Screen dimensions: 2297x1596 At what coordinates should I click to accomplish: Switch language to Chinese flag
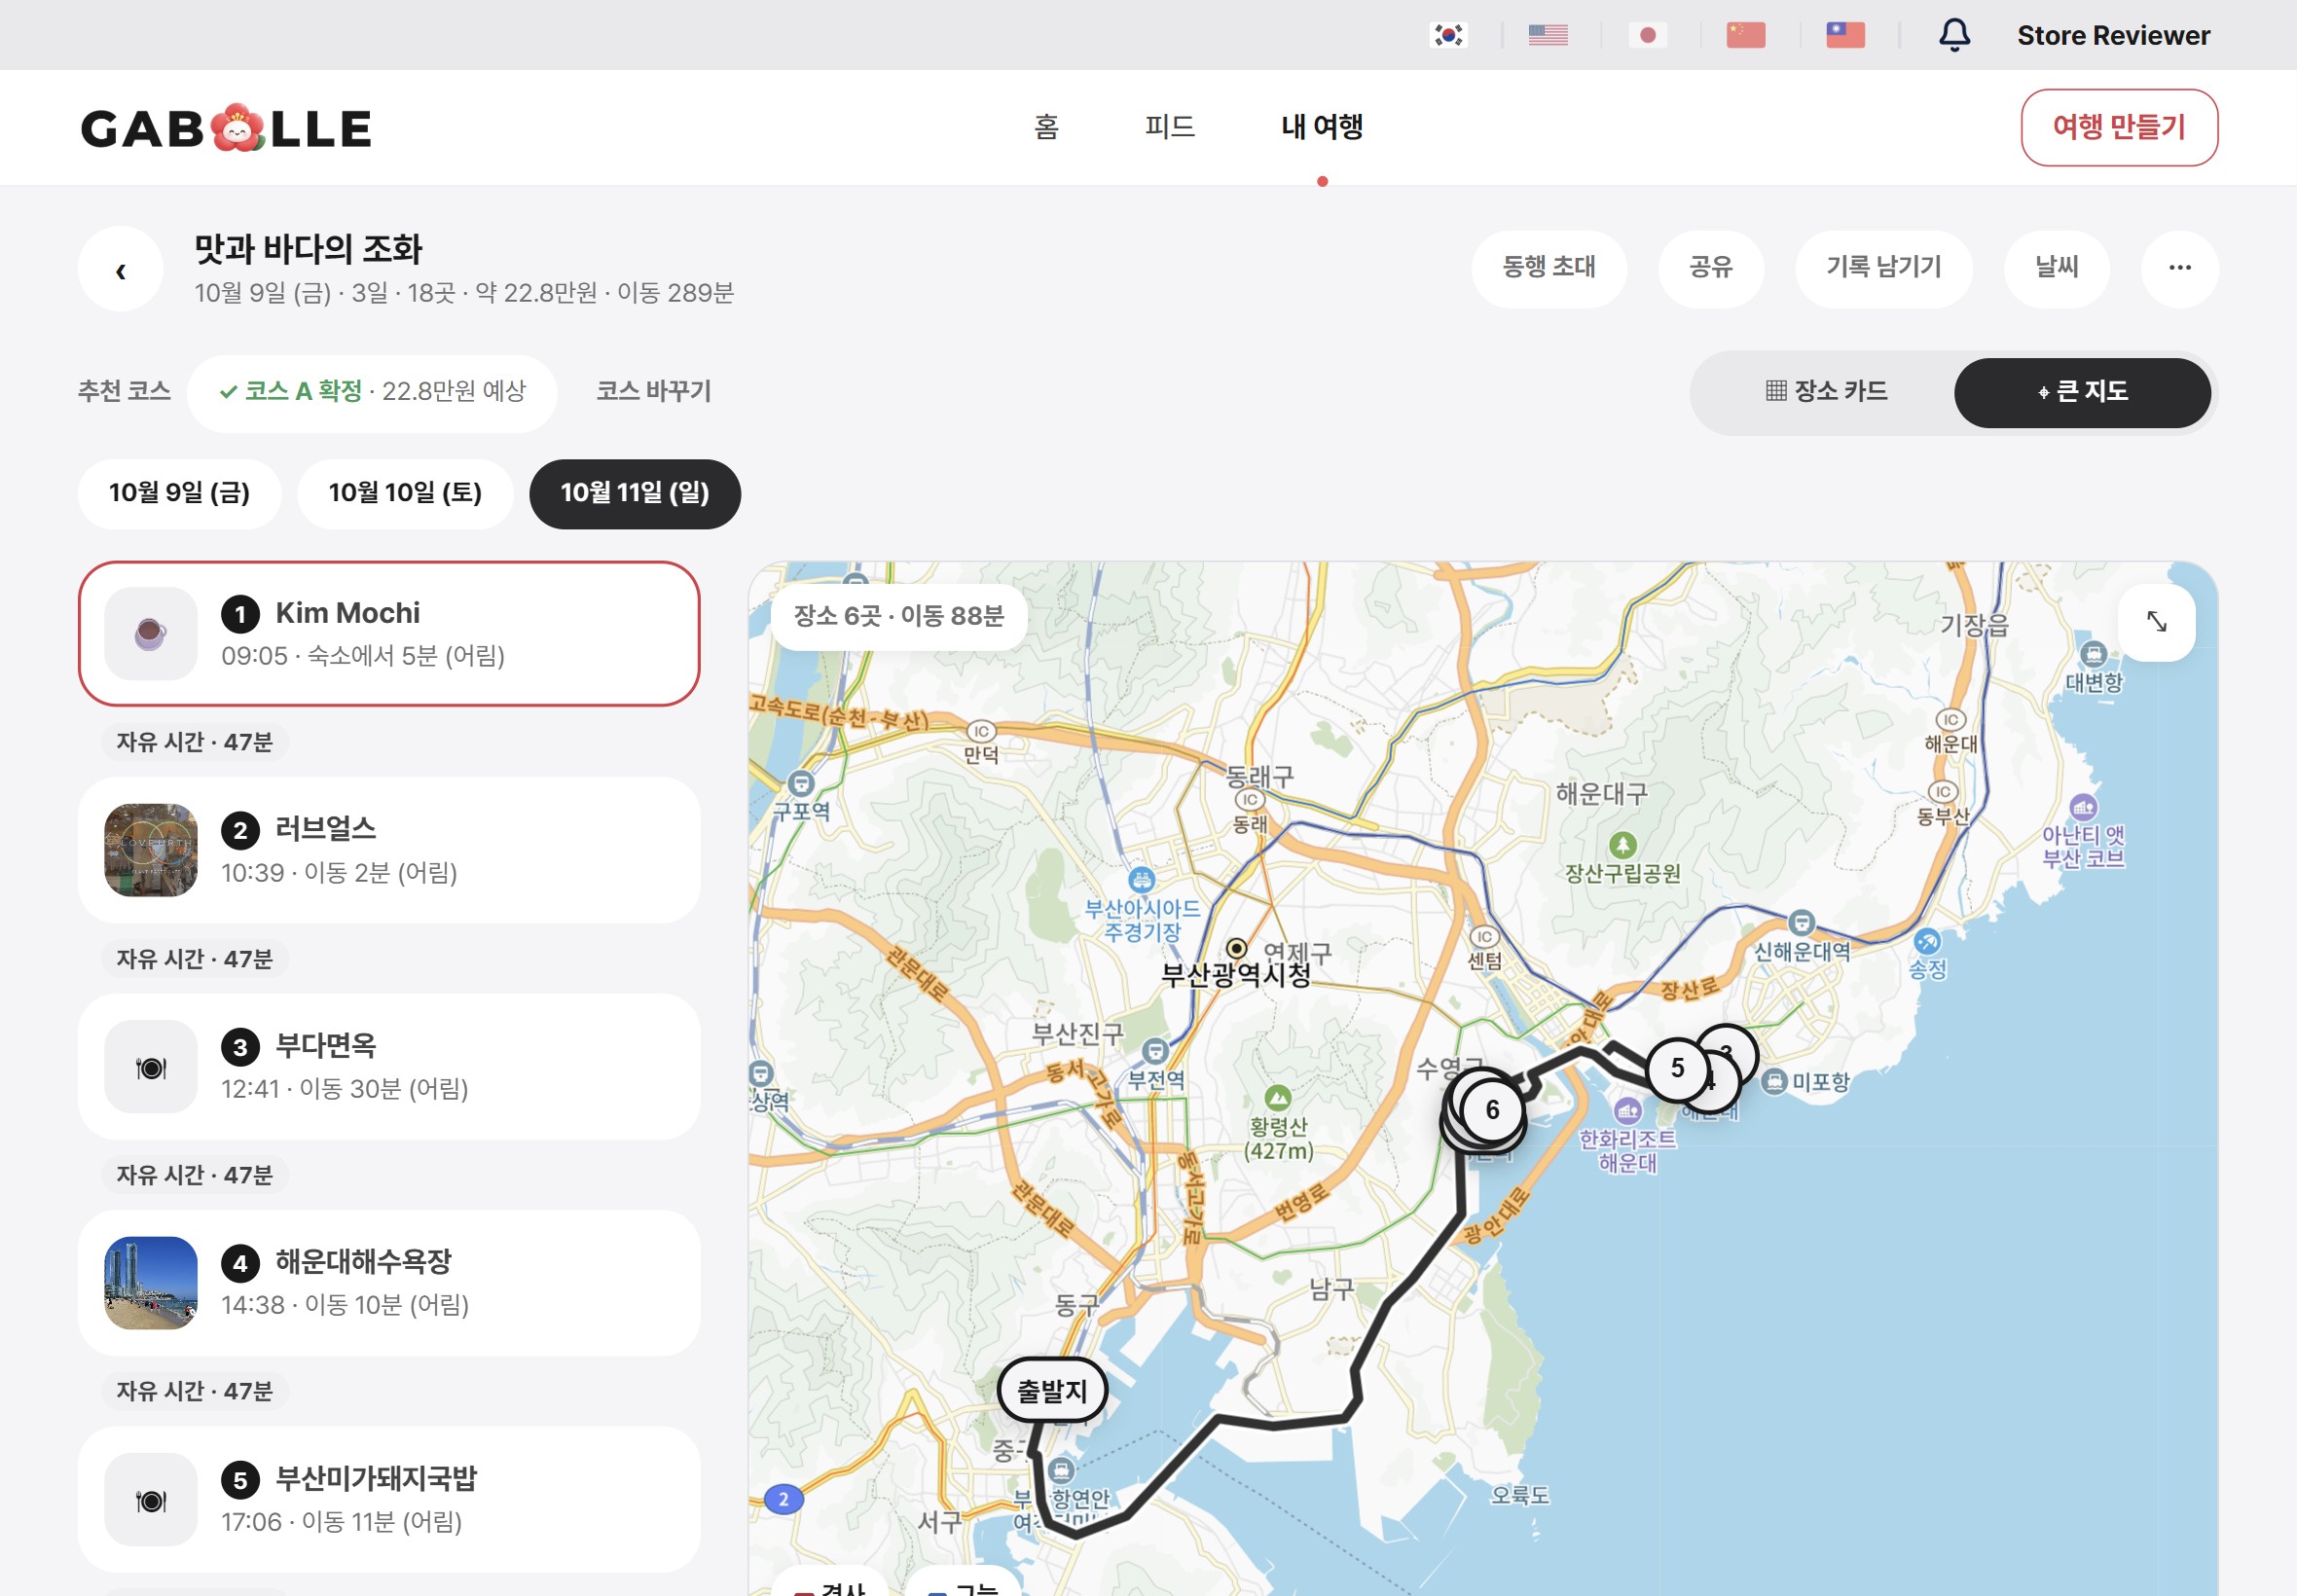coord(1746,35)
